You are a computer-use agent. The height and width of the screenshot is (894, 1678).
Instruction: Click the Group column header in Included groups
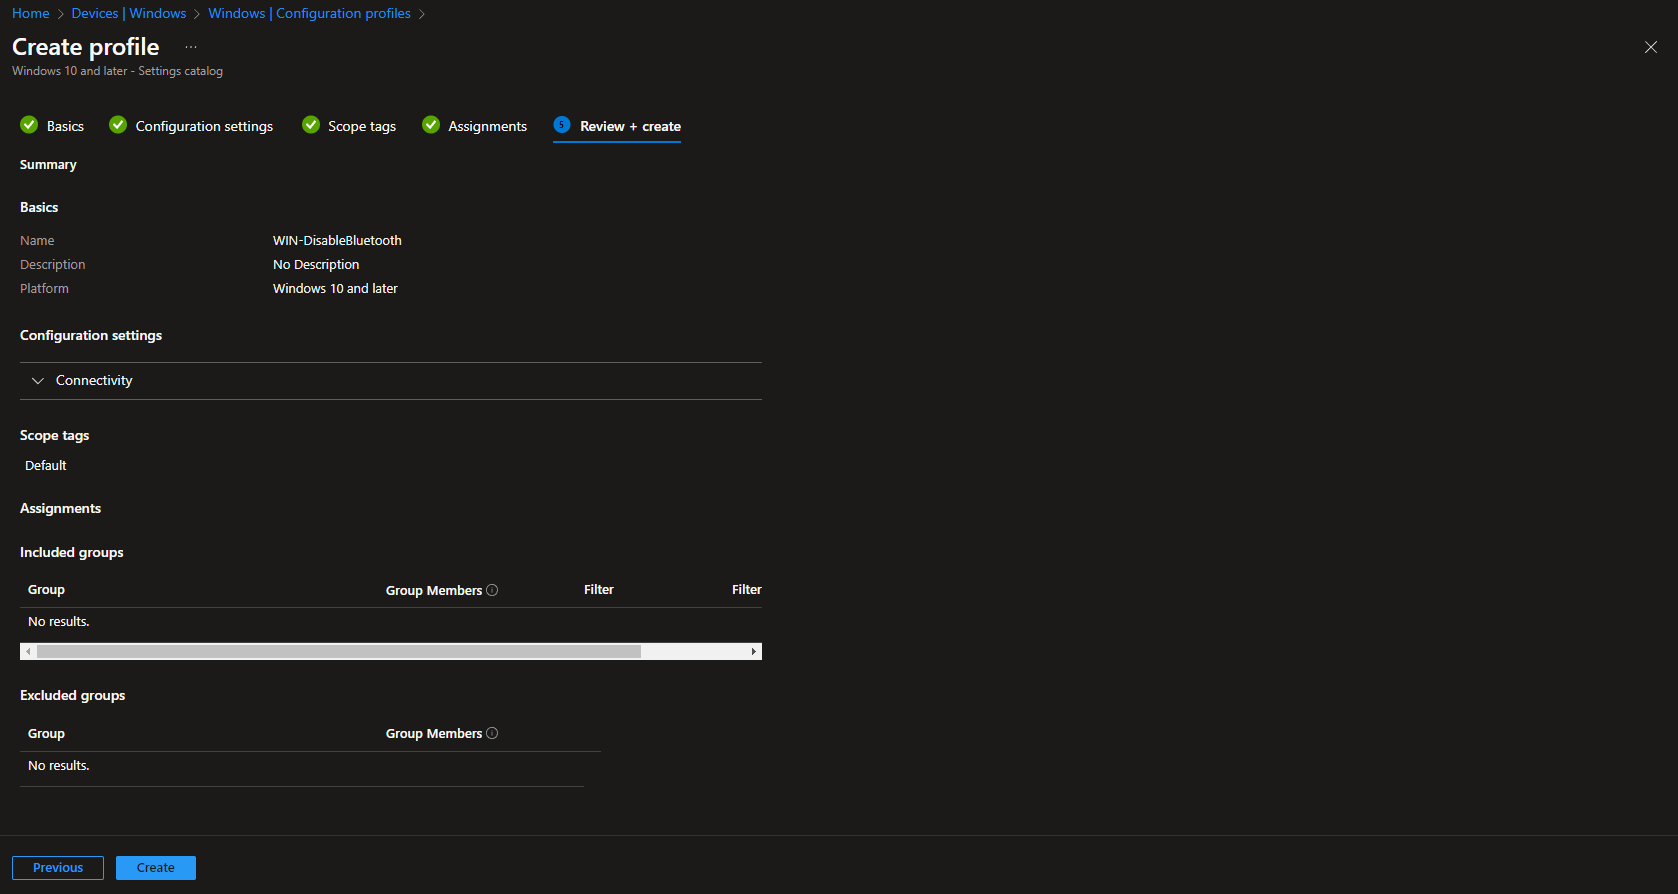(x=46, y=590)
